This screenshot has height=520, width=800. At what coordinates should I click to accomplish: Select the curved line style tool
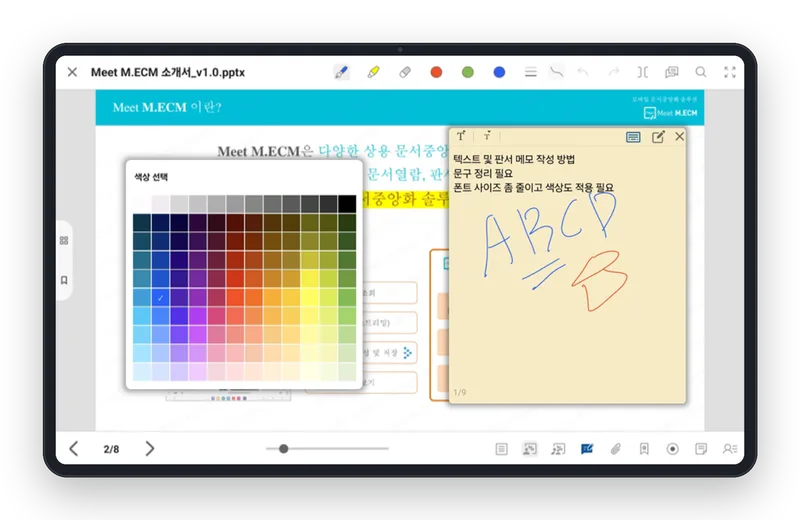point(557,72)
